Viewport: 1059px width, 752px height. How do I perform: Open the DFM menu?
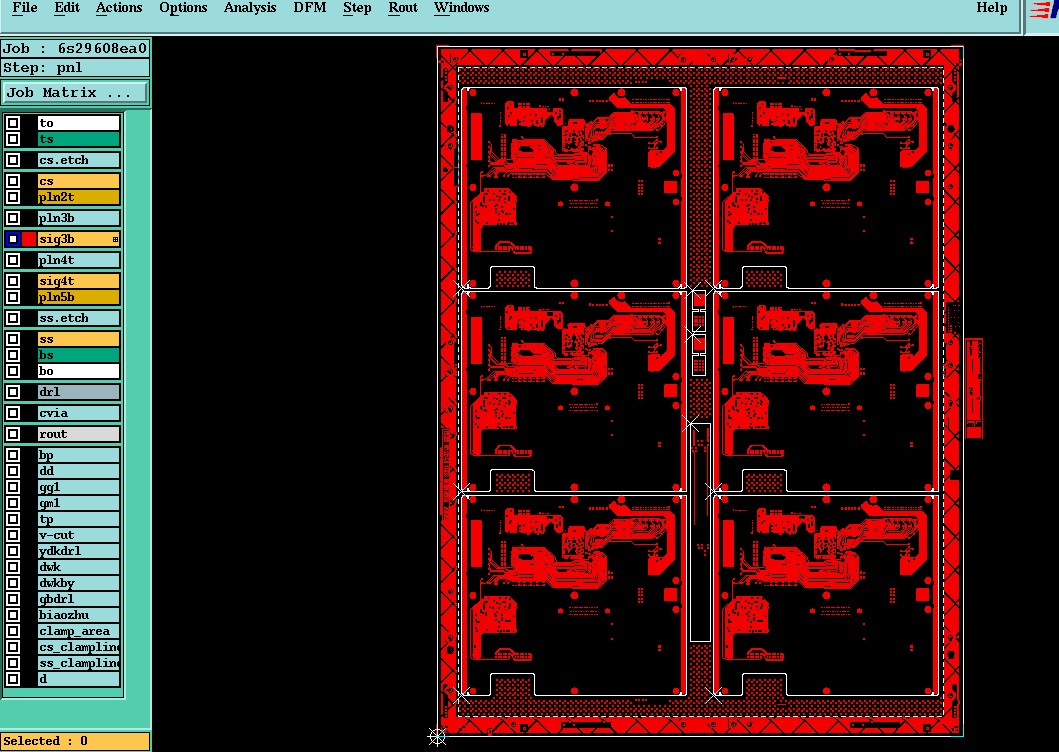[309, 8]
